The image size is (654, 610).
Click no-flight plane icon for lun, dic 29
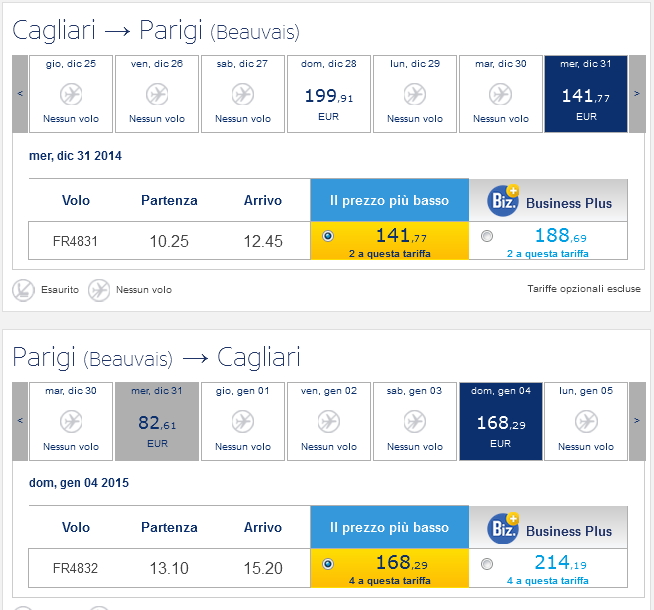[415, 94]
